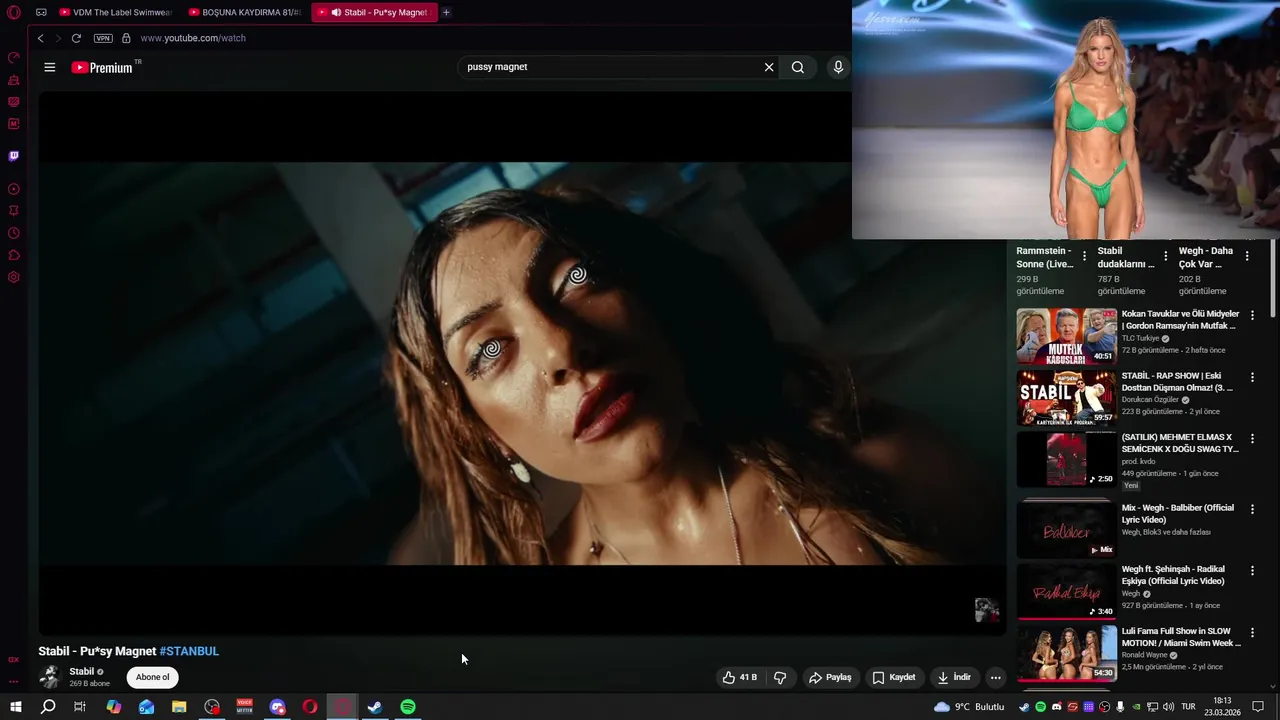The height and width of the screenshot is (720, 1280).
Task: Click channel watermark in video corner
Action: pos(987,610)
